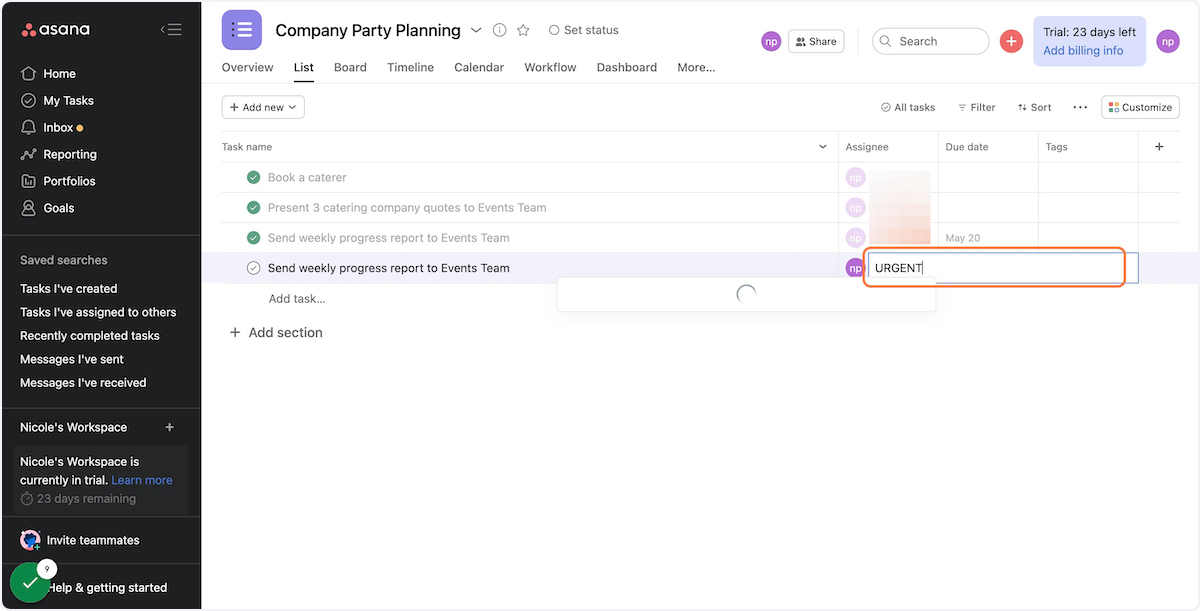Open more actions ellipsis in toolbar
Screen dimensions: 1200x611
pos(1080,107)
